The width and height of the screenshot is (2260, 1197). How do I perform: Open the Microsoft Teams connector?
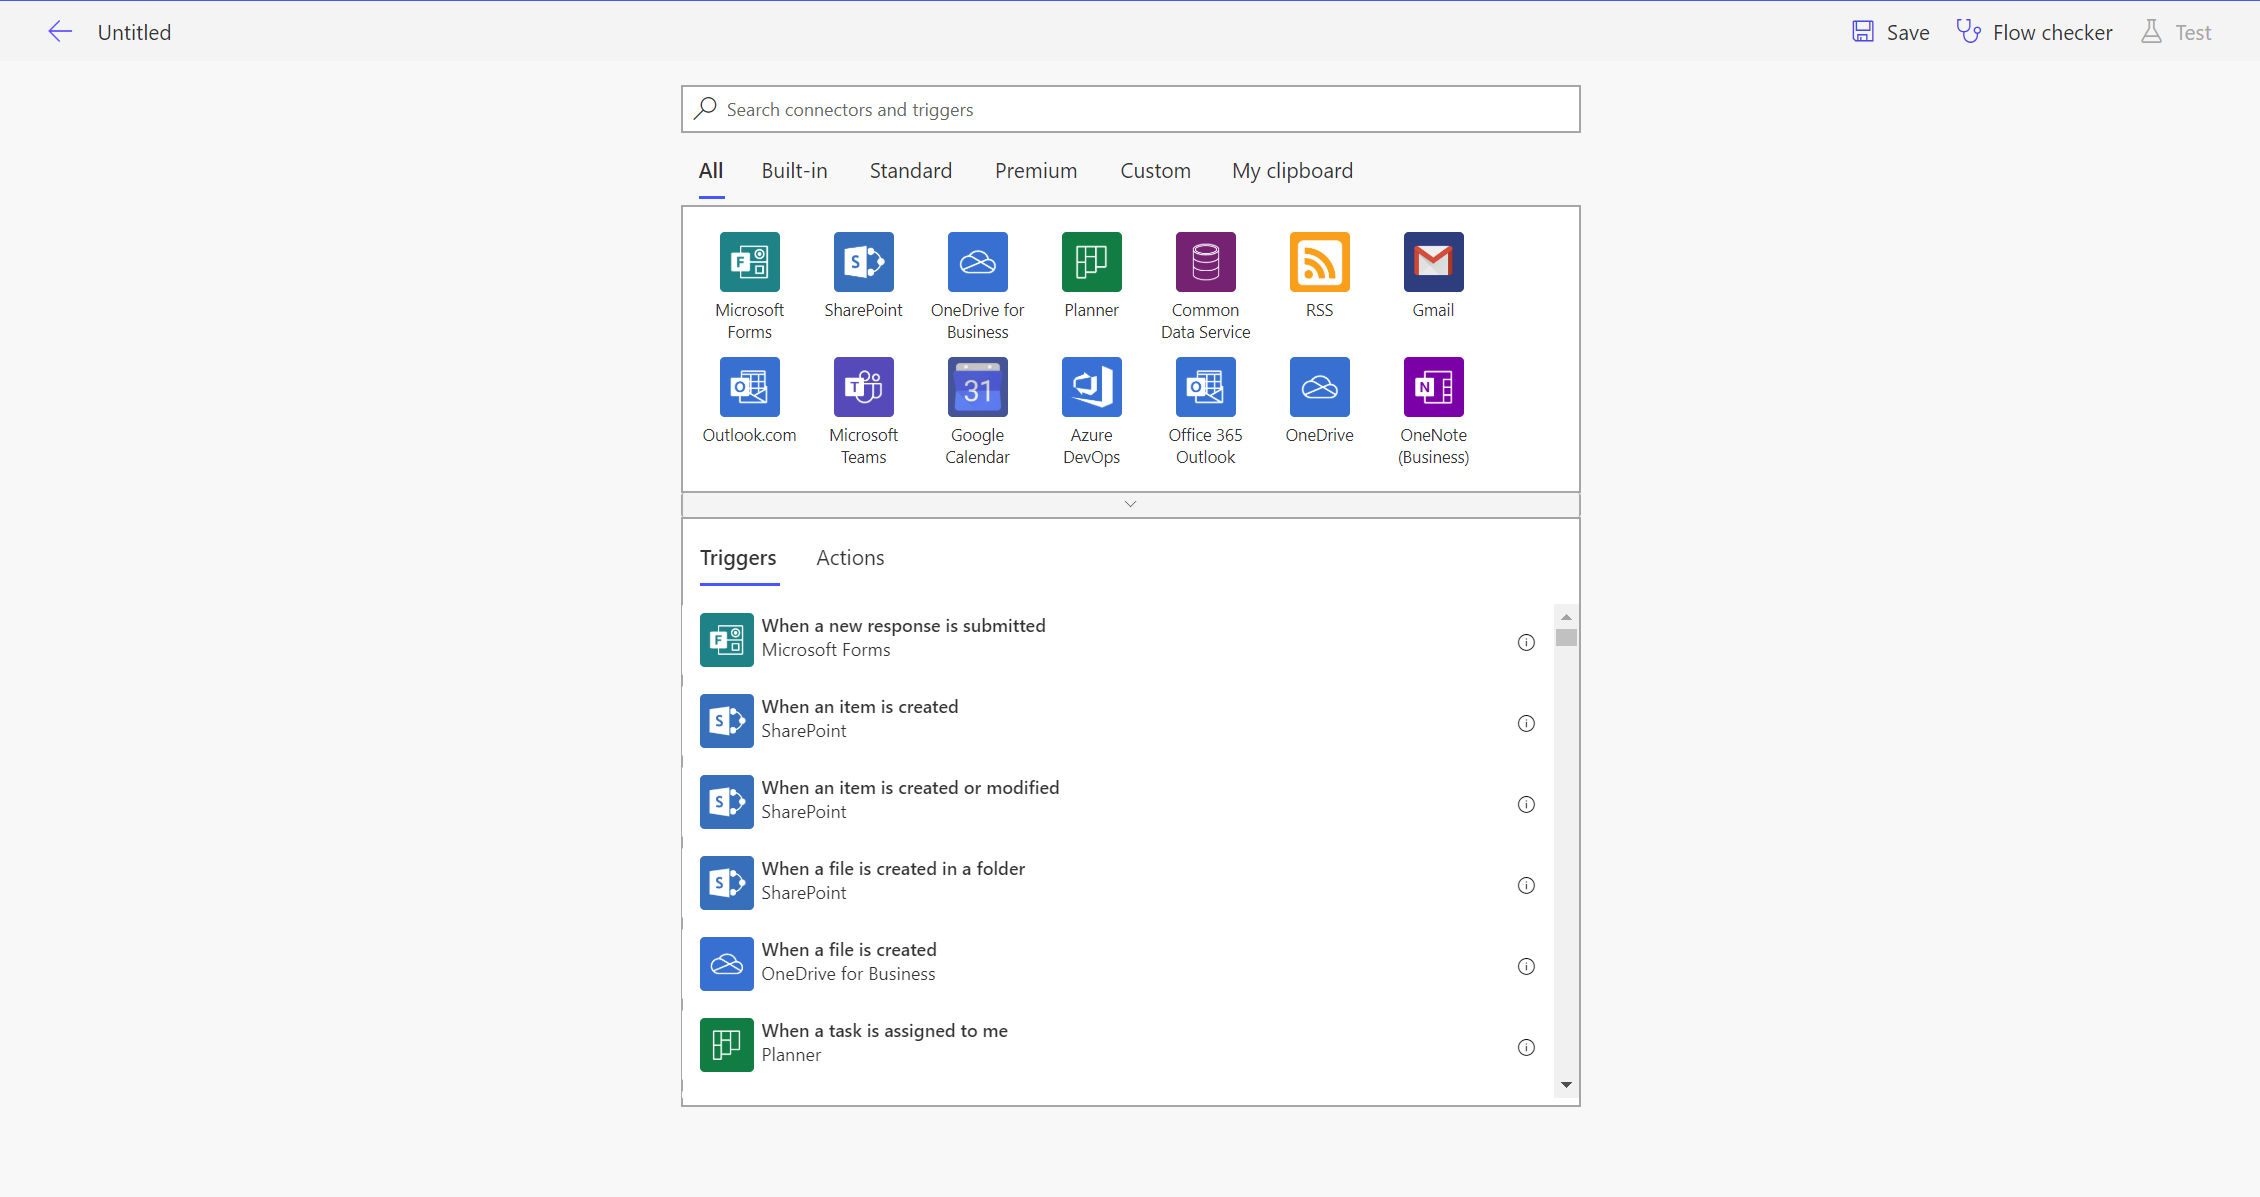pyautogui.click(x=863, y=387)
